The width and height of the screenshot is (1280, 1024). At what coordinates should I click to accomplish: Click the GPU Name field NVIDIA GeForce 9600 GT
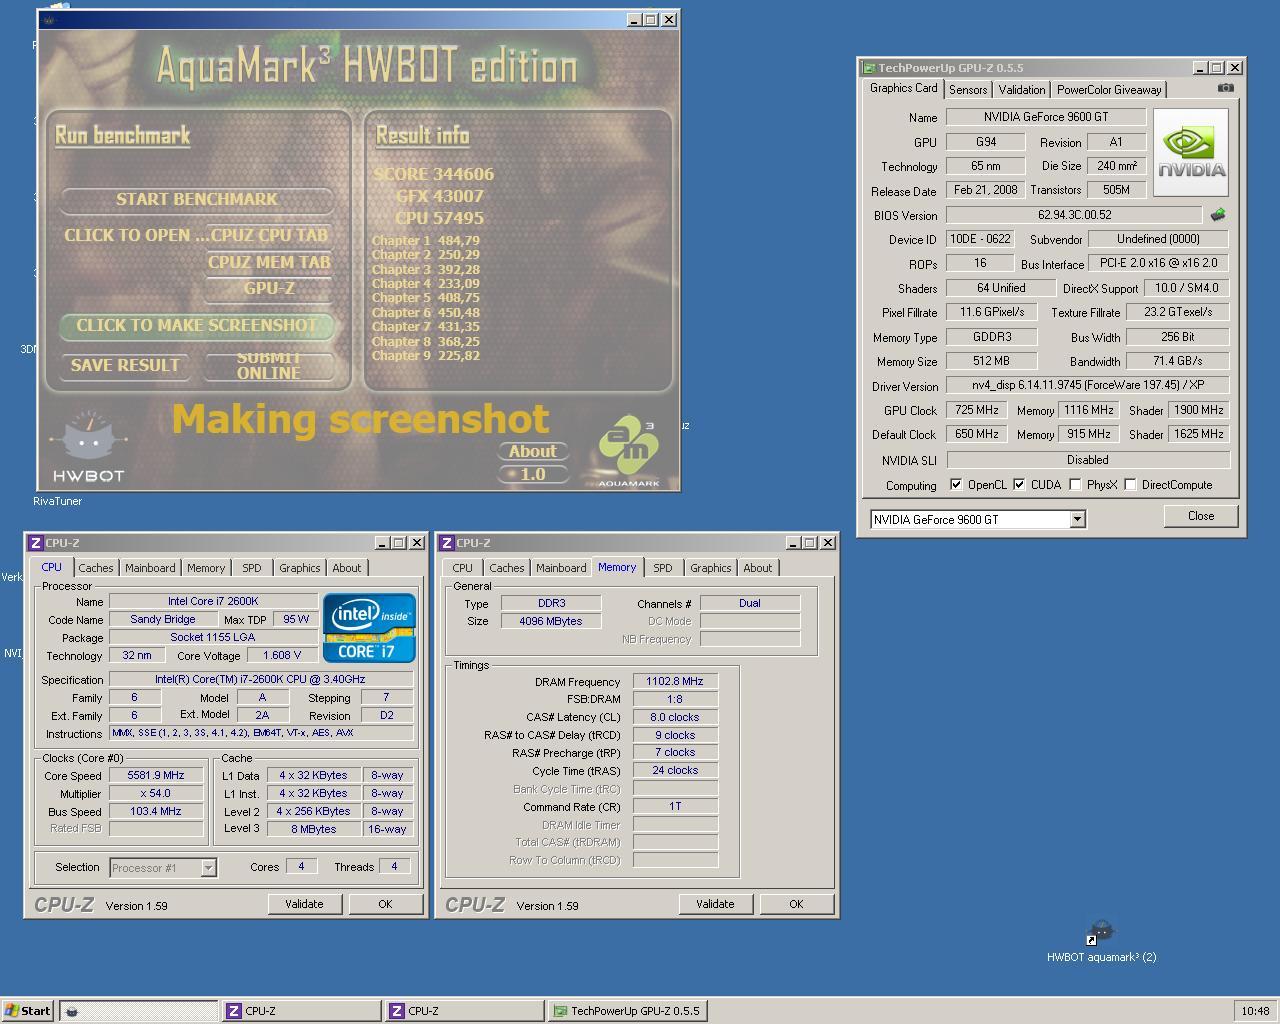(1046, 117)
